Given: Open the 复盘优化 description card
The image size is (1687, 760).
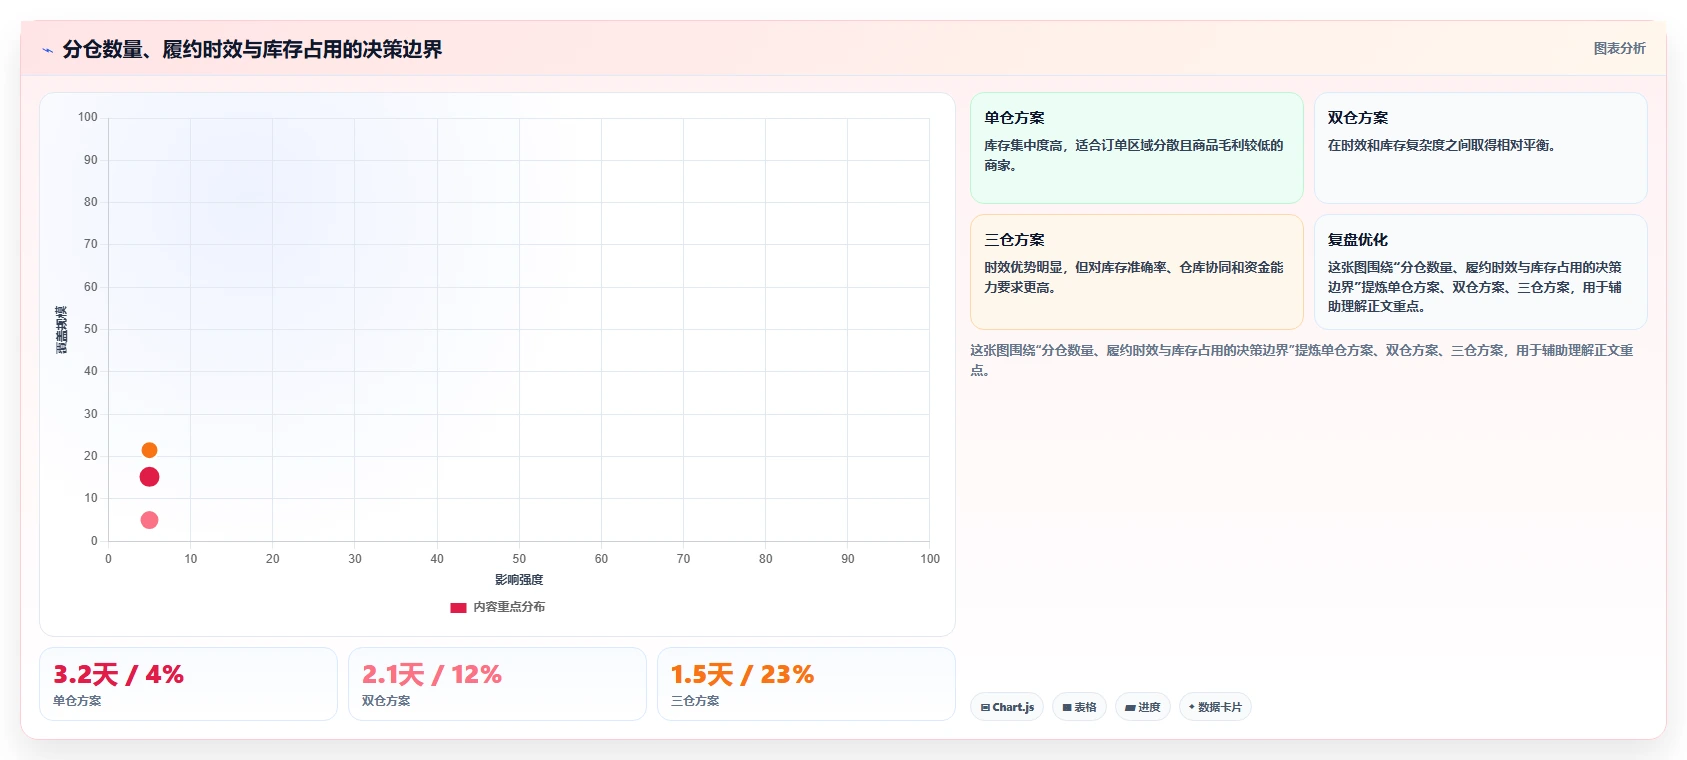Looking at the screenshot, I should [x=1480, y=272].
